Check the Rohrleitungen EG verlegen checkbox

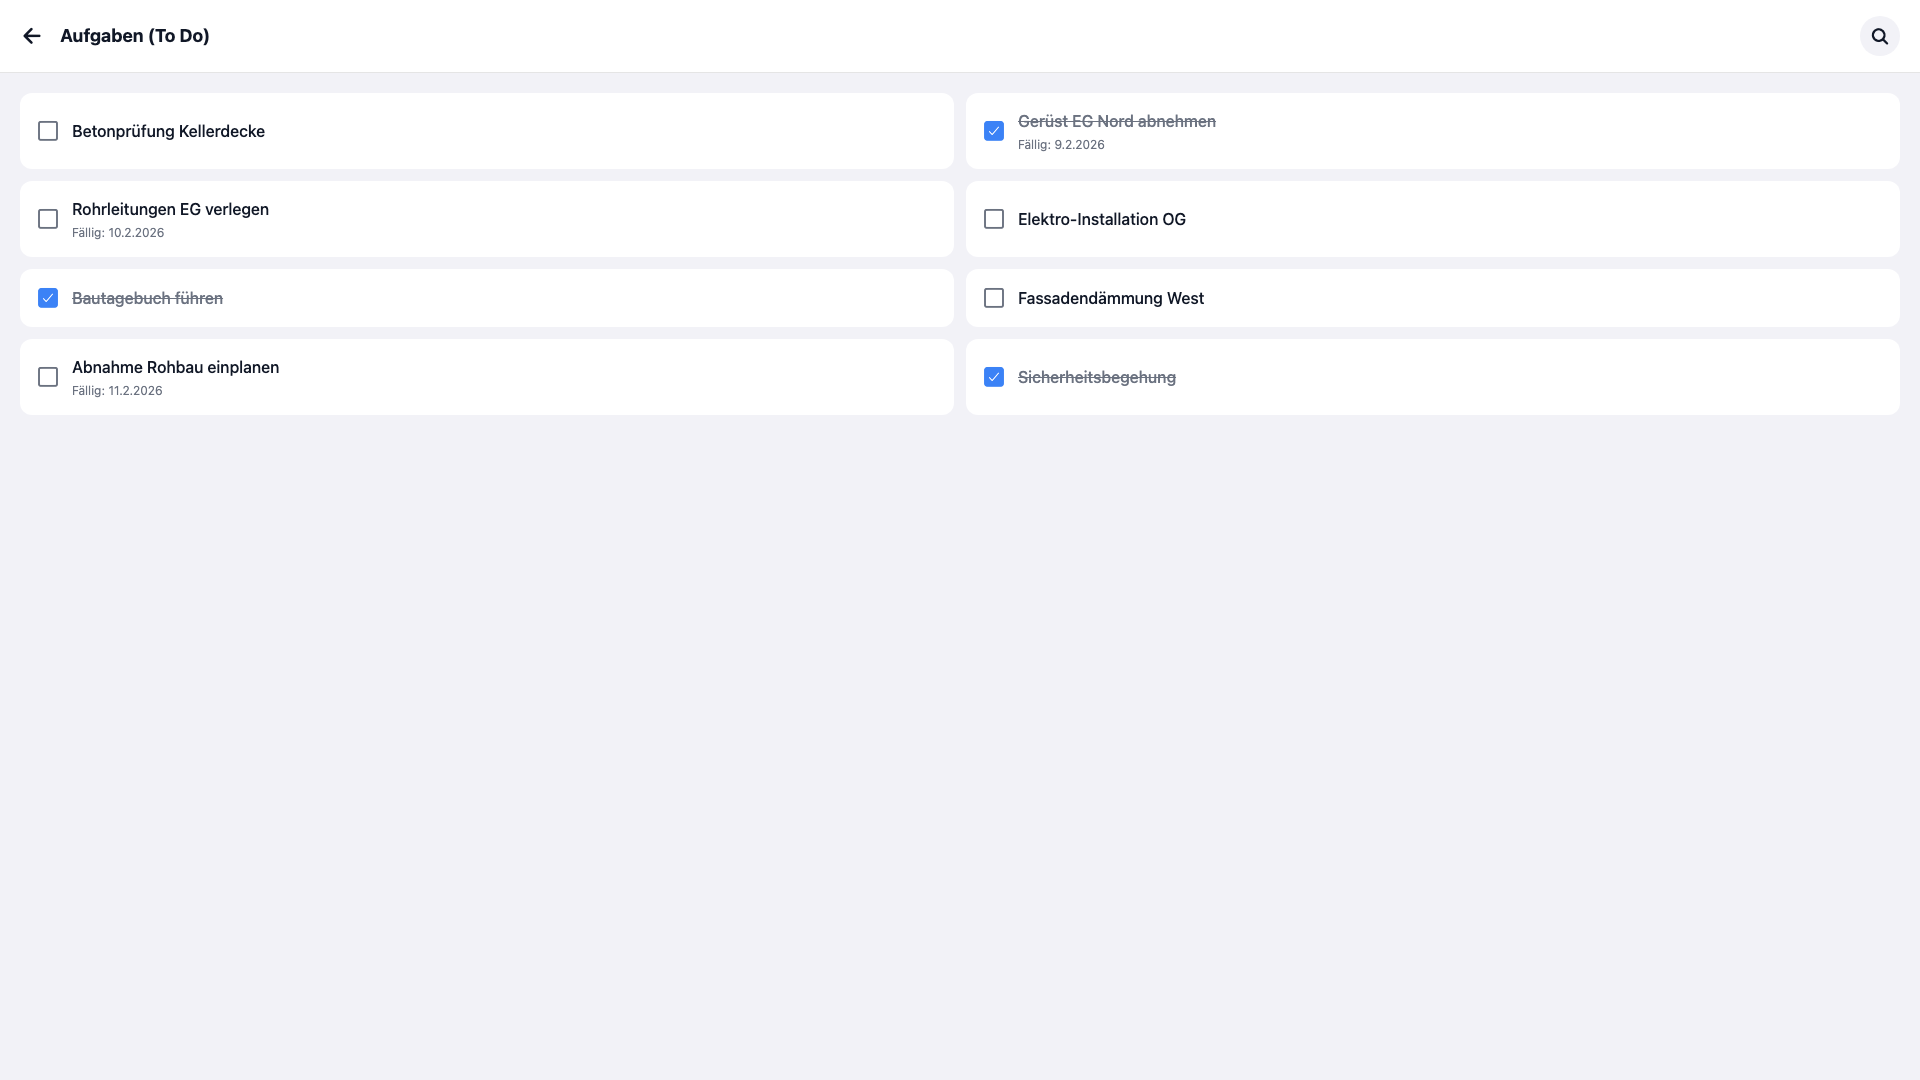coord(47,219)
